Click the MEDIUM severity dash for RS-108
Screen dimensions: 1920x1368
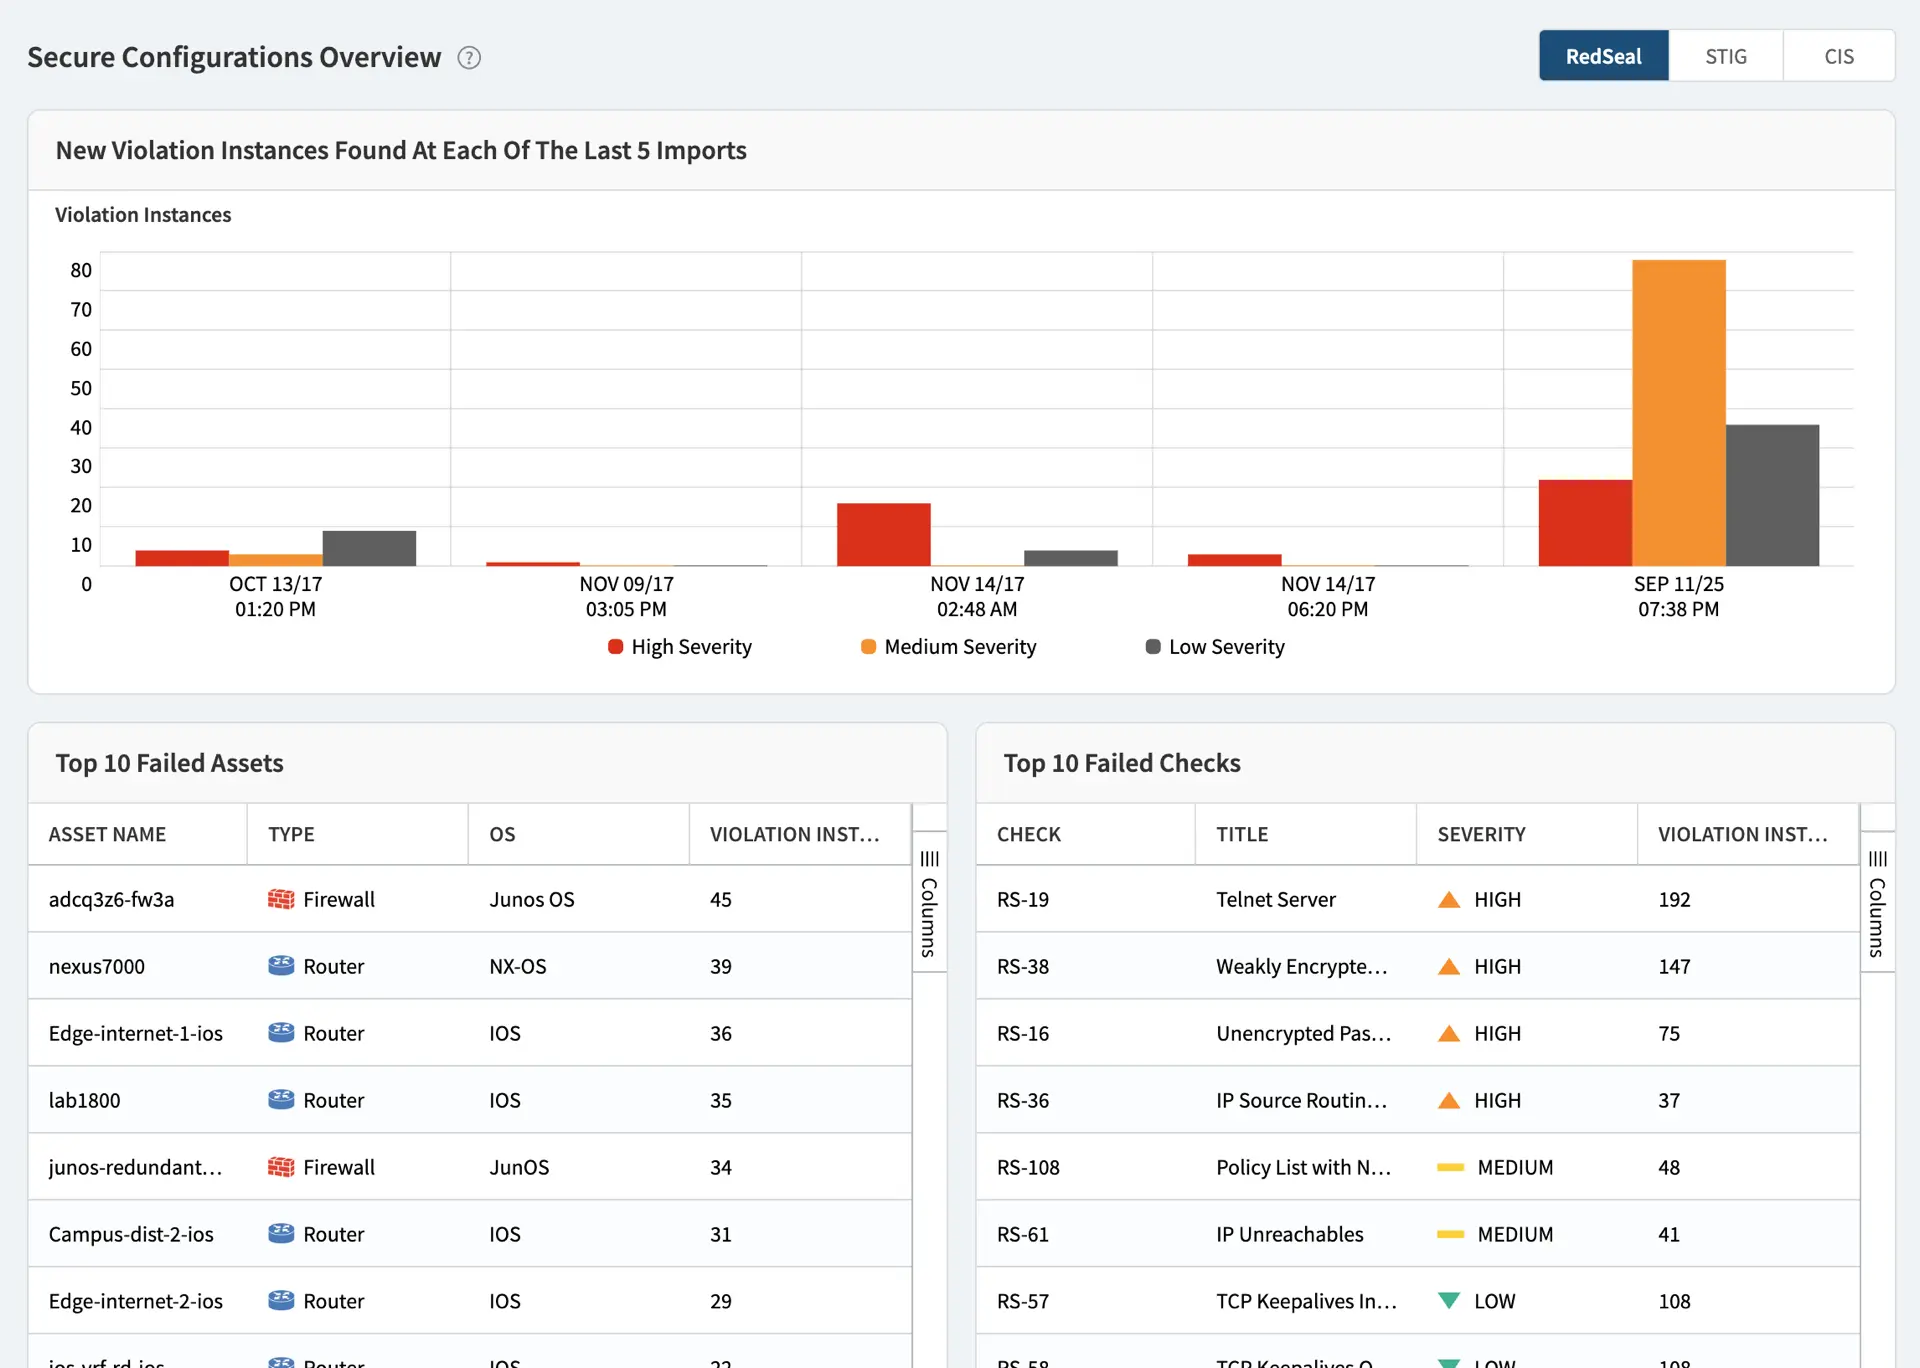(1450, 1167)
